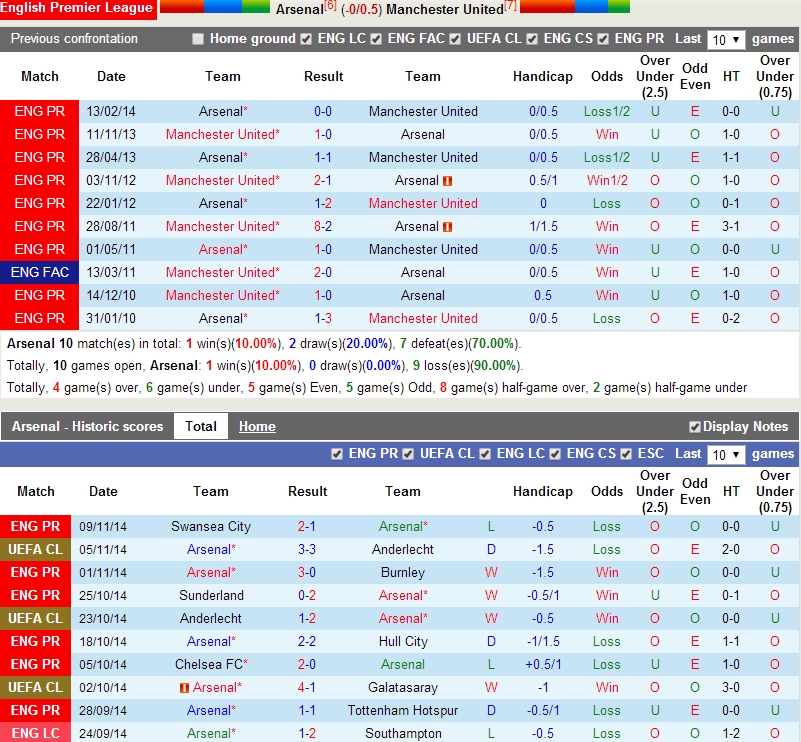Image resolution: width=801 pixels, height=742 pixels.
Task: Click the 0-0 result on 13/02/14
Action: (x=323, y=111)
